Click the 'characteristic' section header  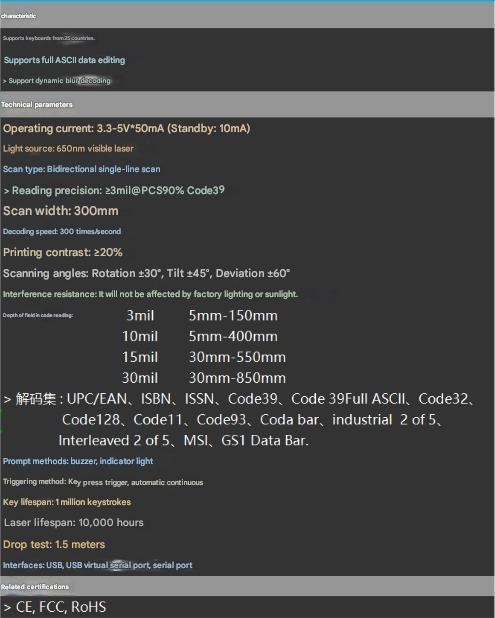[247, 16]
